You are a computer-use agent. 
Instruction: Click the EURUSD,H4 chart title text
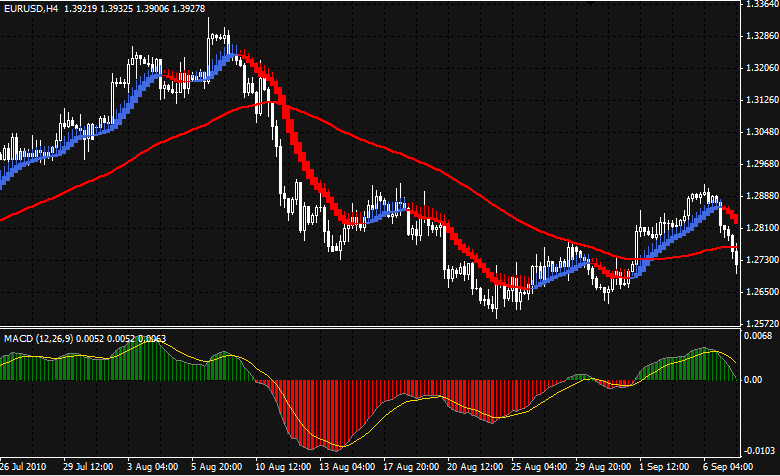click(x=31, y=8)
